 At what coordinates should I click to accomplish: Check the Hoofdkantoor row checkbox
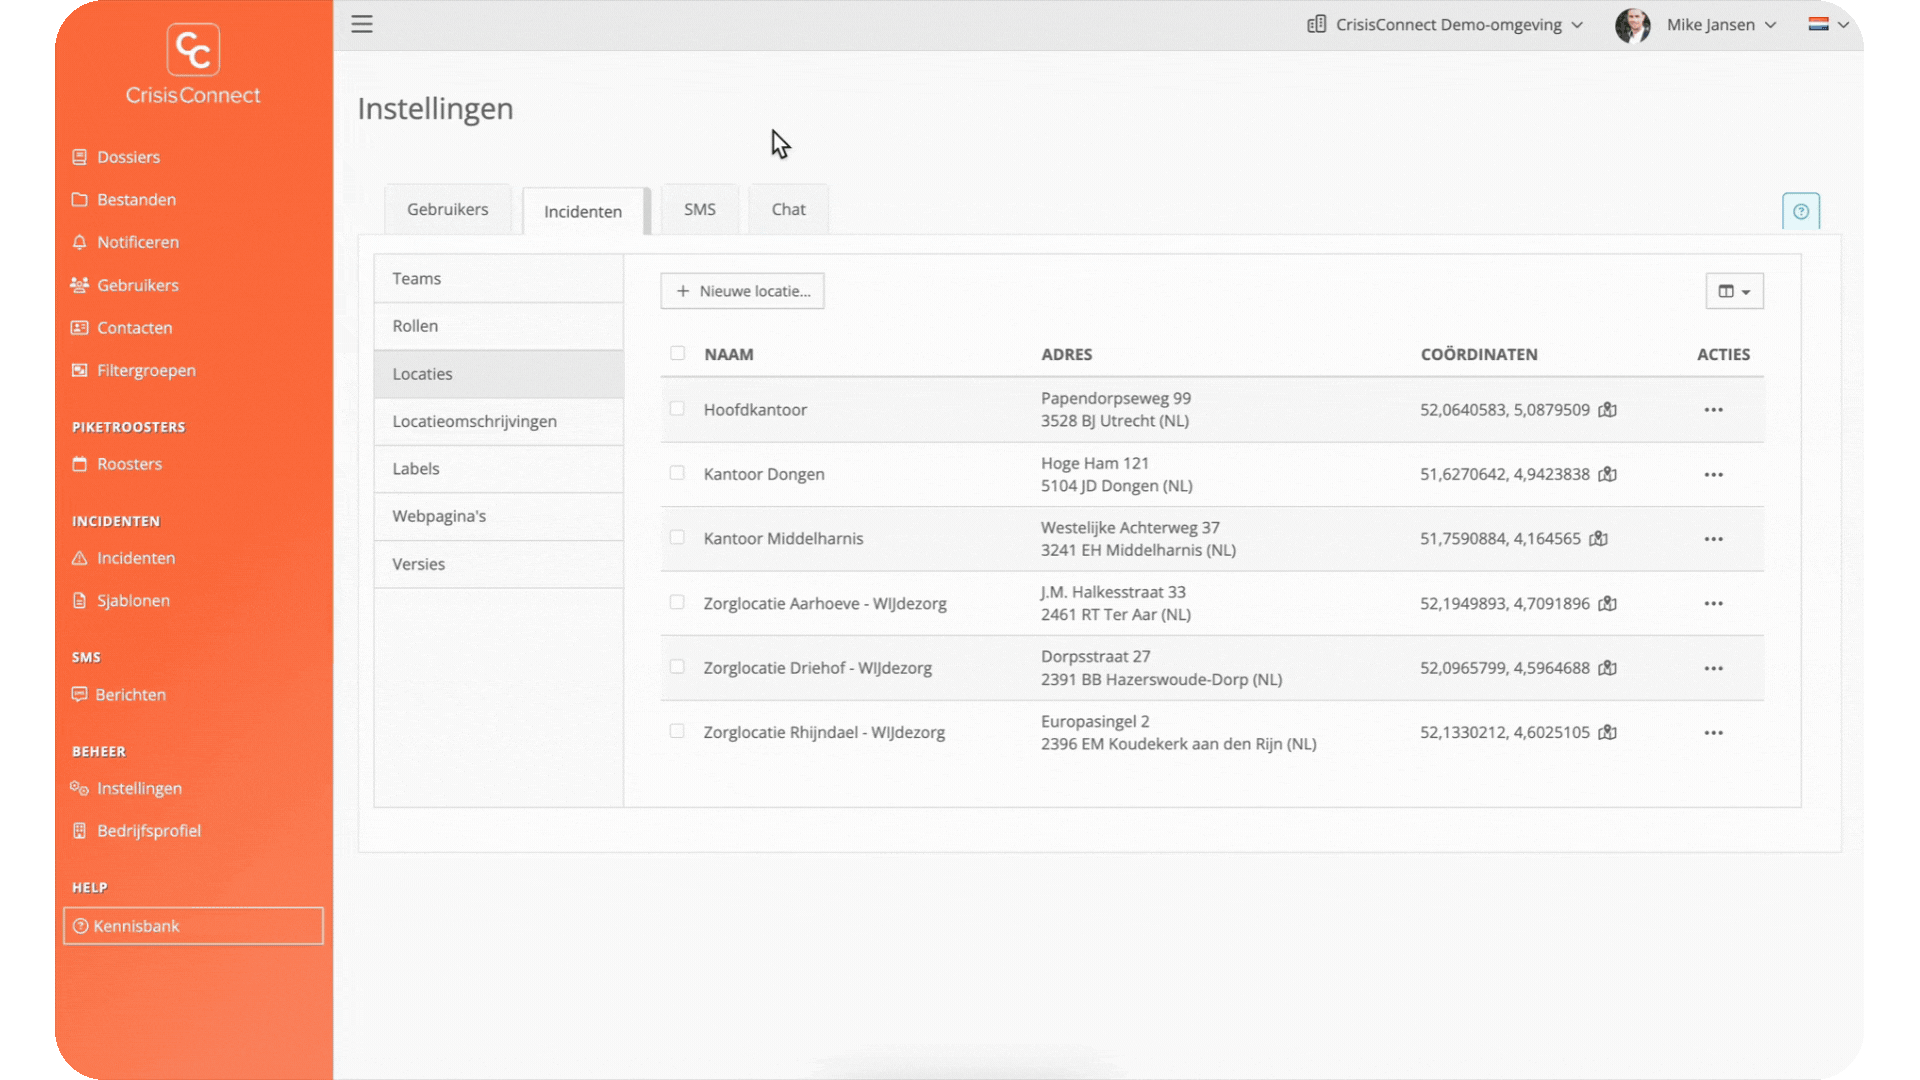677,409
